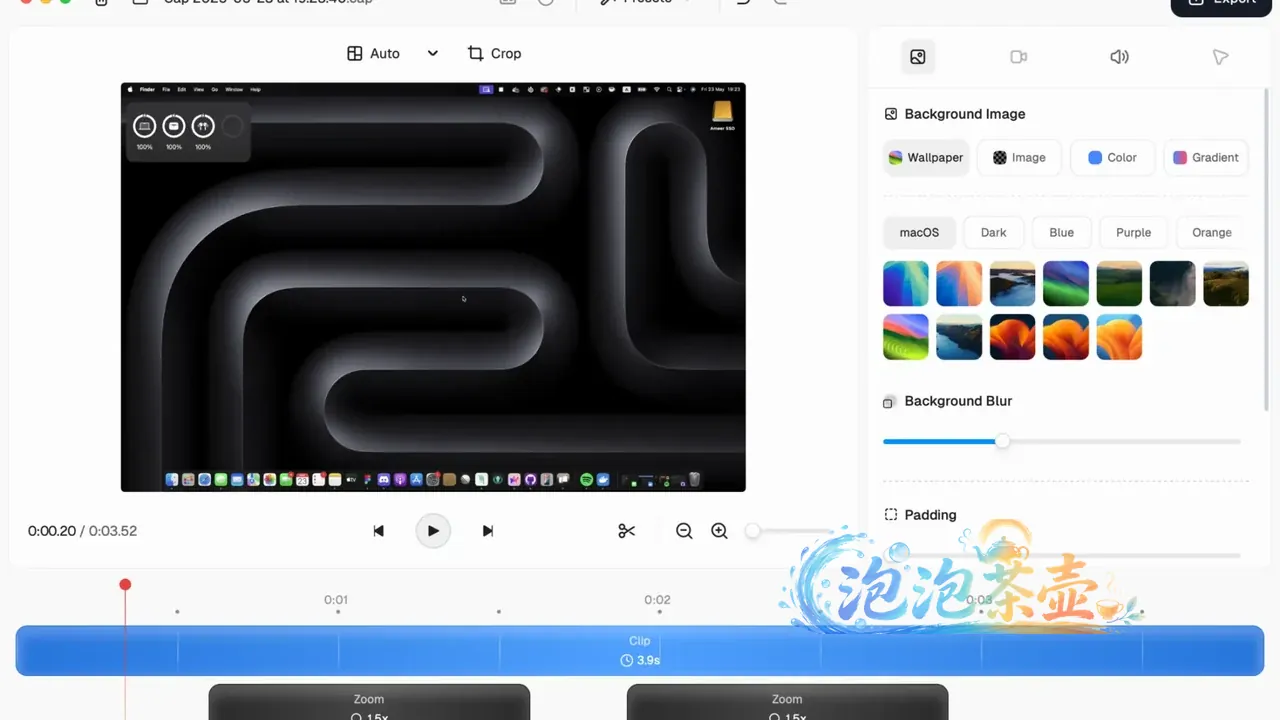Skip to the start of the clip
This screenshot has width=1280, height=720.
click(x=378, y=531)
